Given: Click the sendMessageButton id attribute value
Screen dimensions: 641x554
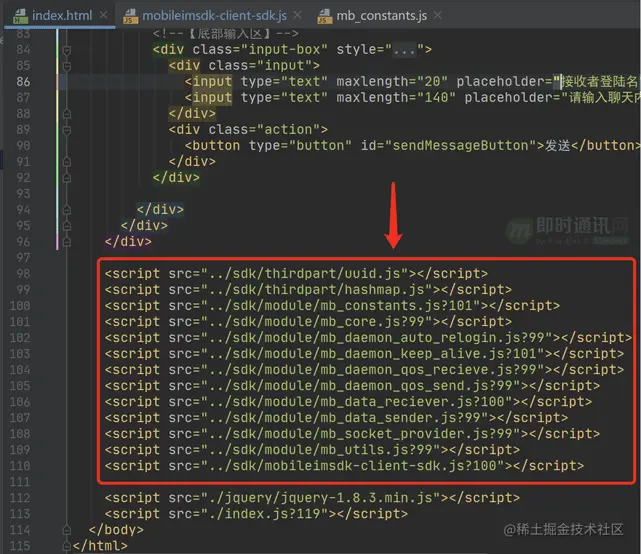Looking at the screenshot, I should tap(459, 146).
